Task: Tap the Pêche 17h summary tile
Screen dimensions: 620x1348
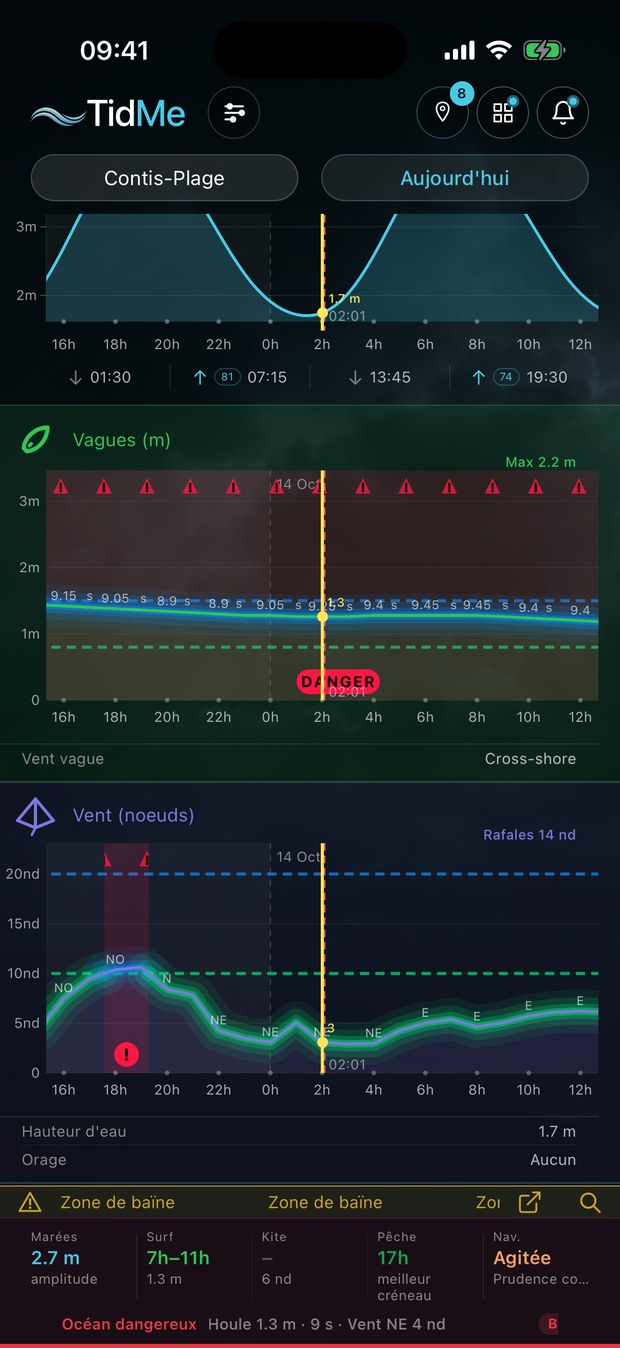Action: pos(423,1266)
